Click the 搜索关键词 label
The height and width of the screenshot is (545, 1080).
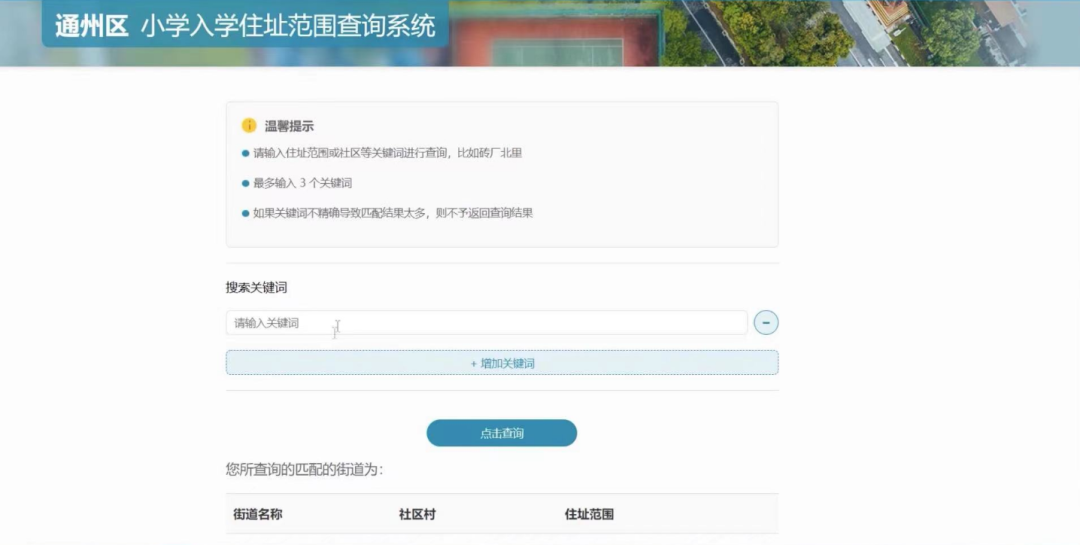pos(256,287)
